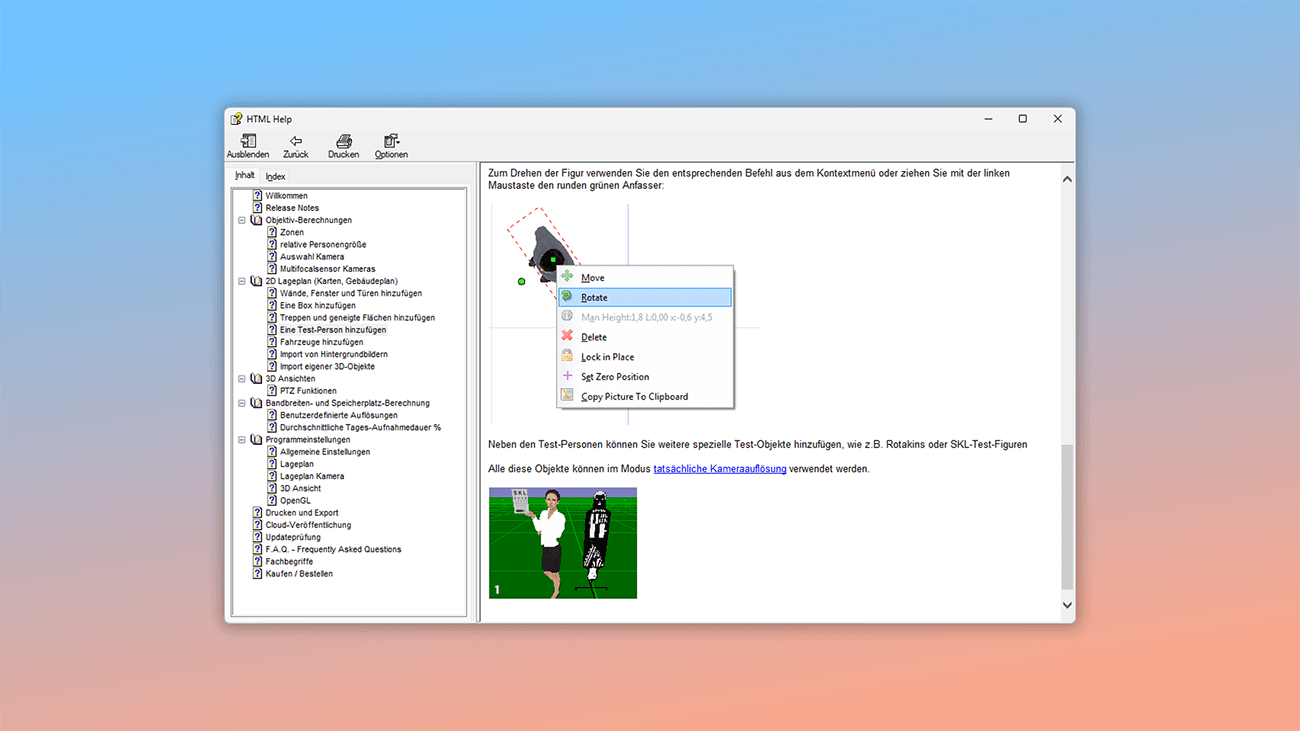The image size is (1300, 731).
Task: Click the book icon beside Objektiv-Berechnungen
Action: 257,220
